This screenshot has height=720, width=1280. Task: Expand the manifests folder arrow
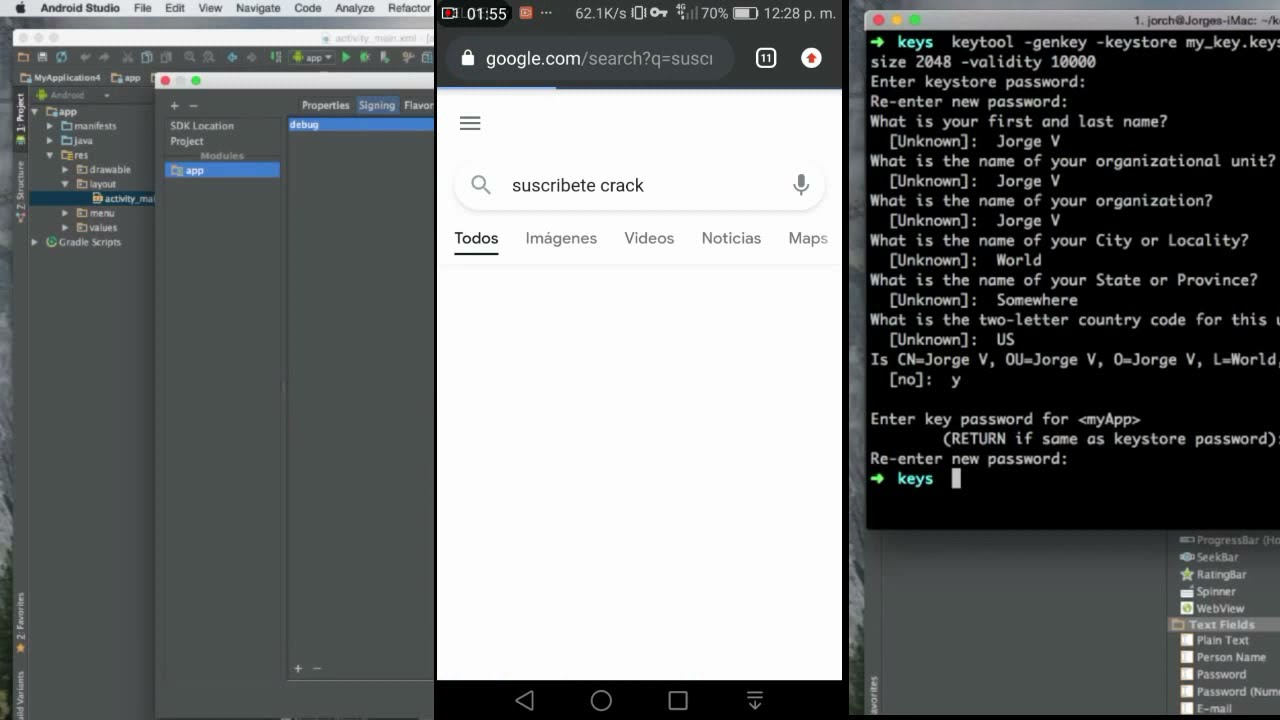tap(51, 126)
